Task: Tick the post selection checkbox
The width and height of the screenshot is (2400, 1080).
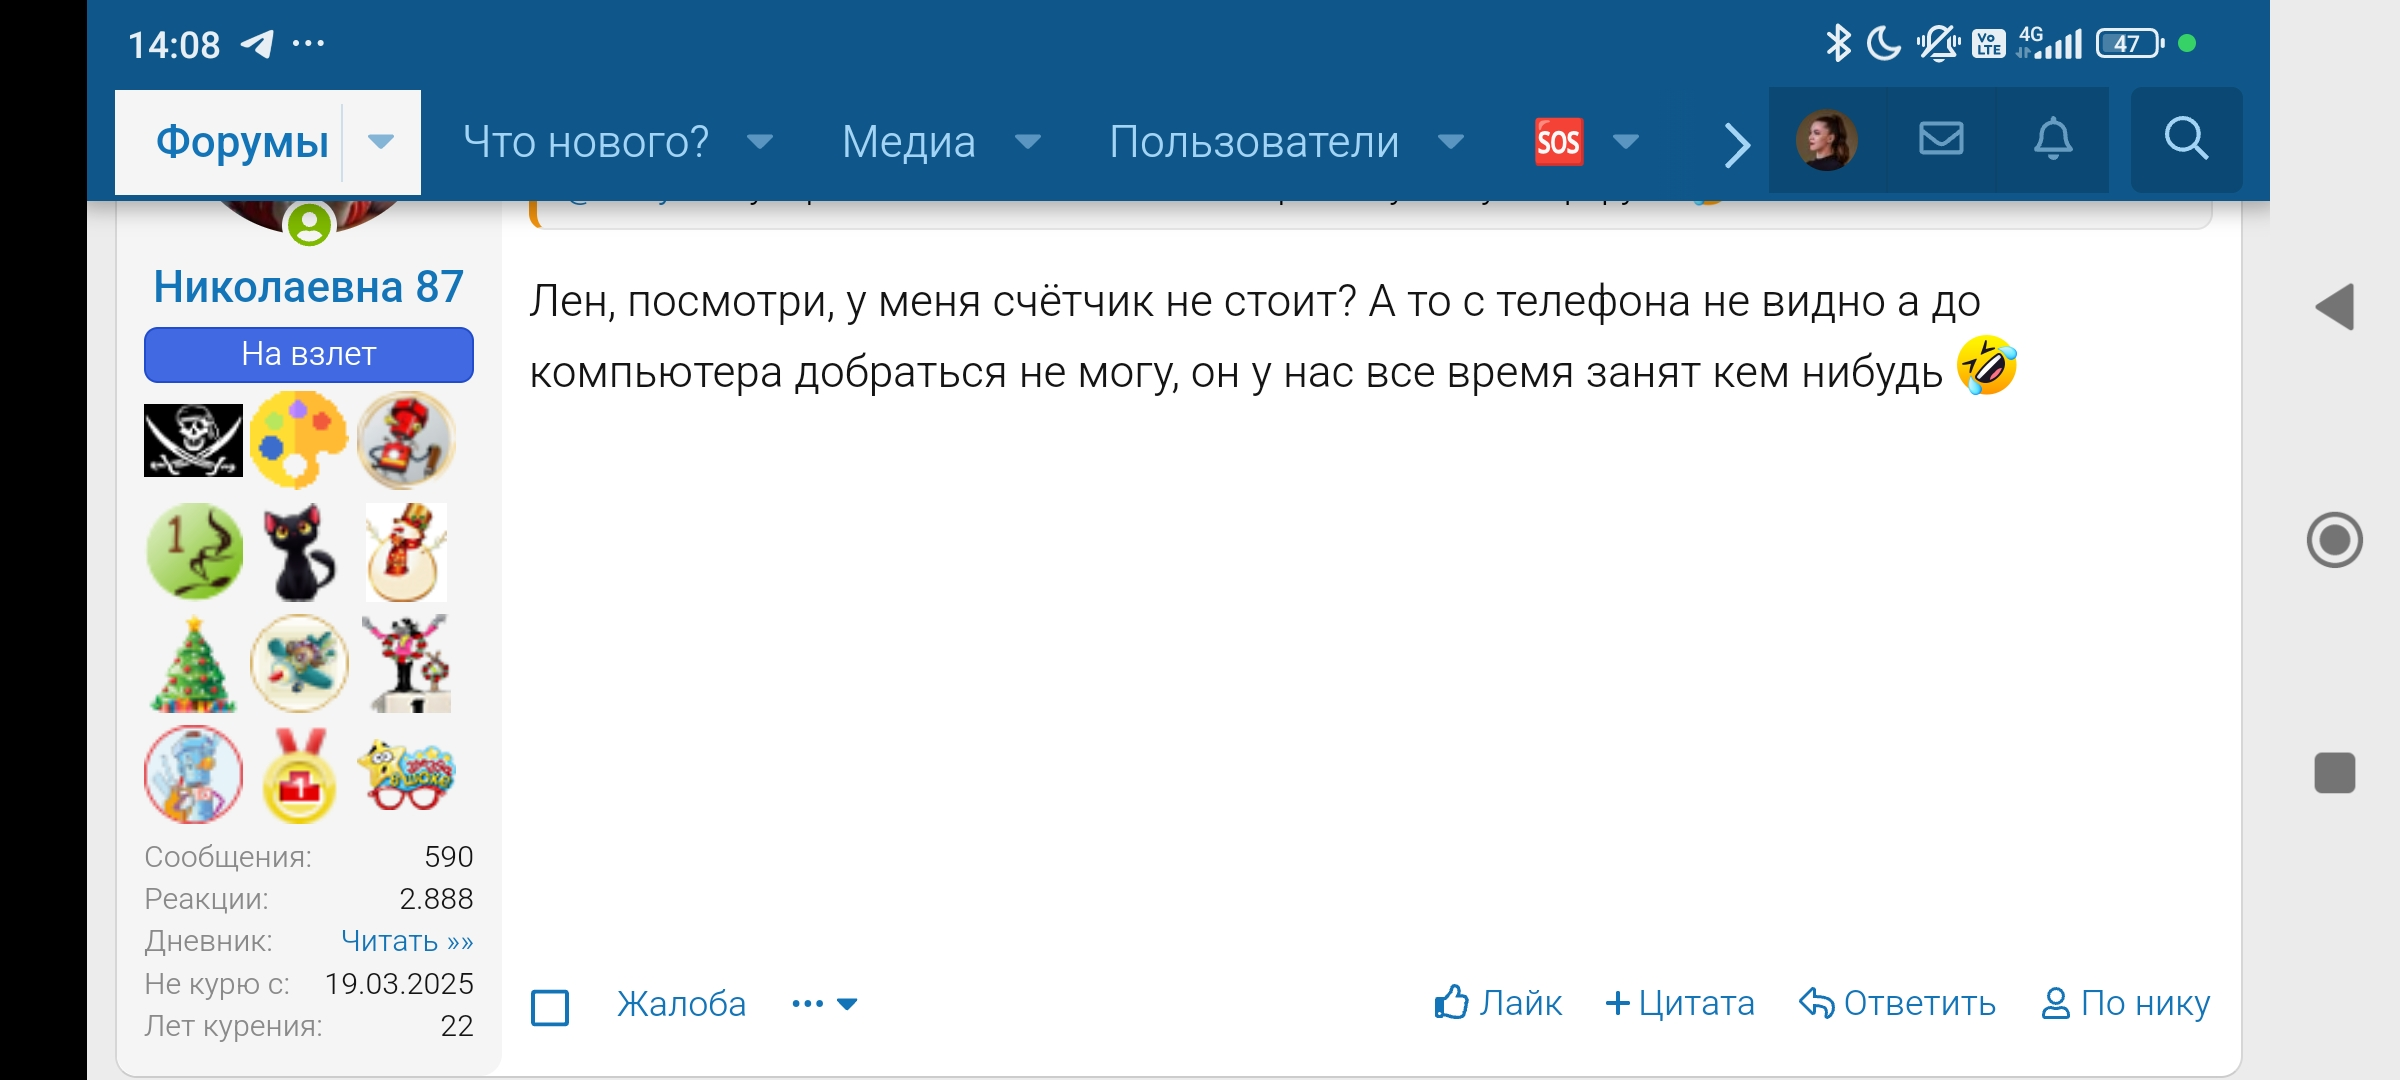Action: pos(550,1007)
